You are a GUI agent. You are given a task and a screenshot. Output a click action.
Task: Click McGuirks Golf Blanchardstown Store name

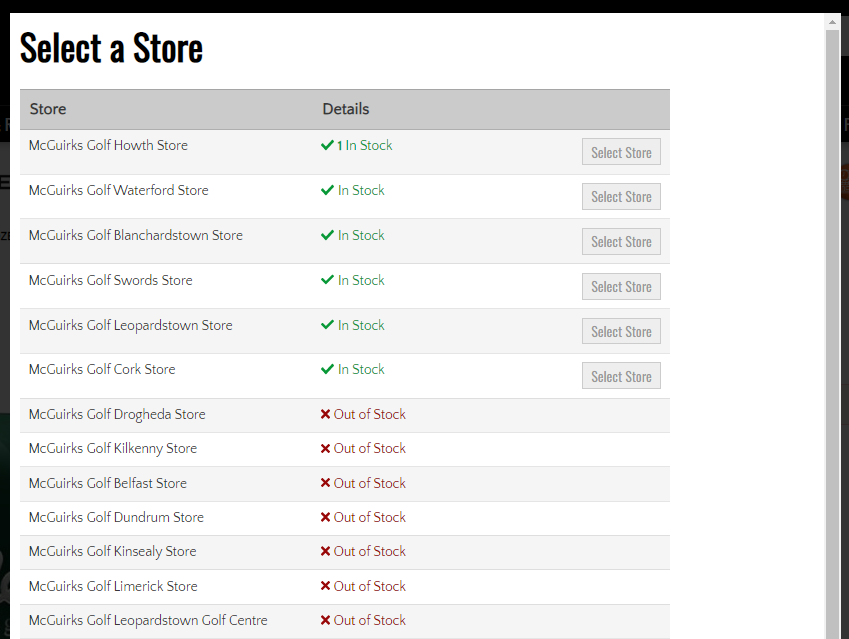click(136, 235)
